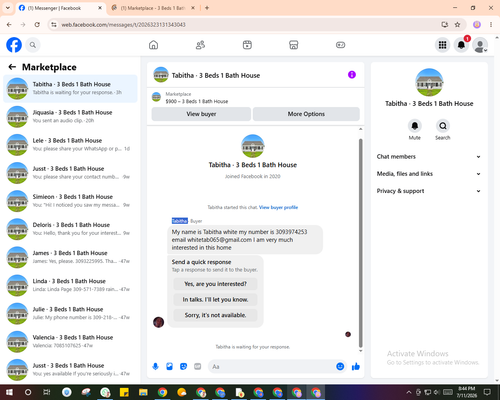The height and width of the screenshot is (400, 500).
Task: Open Valencia - 3 Beds 1 Bath House chat
Action: coord(70,341)
